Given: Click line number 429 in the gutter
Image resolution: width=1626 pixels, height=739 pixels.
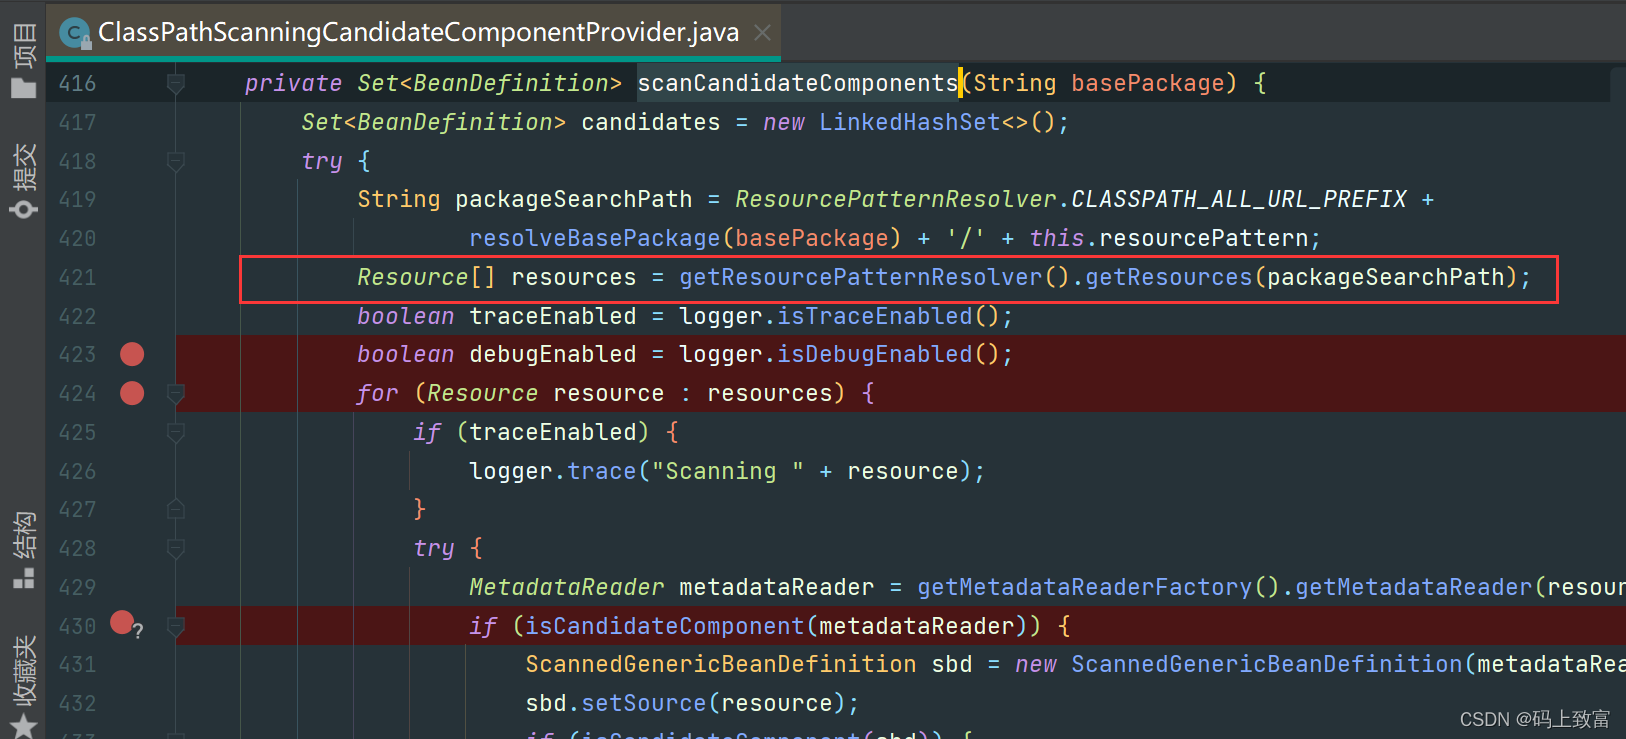Looking at the screenshot, I should pos(77,587).
